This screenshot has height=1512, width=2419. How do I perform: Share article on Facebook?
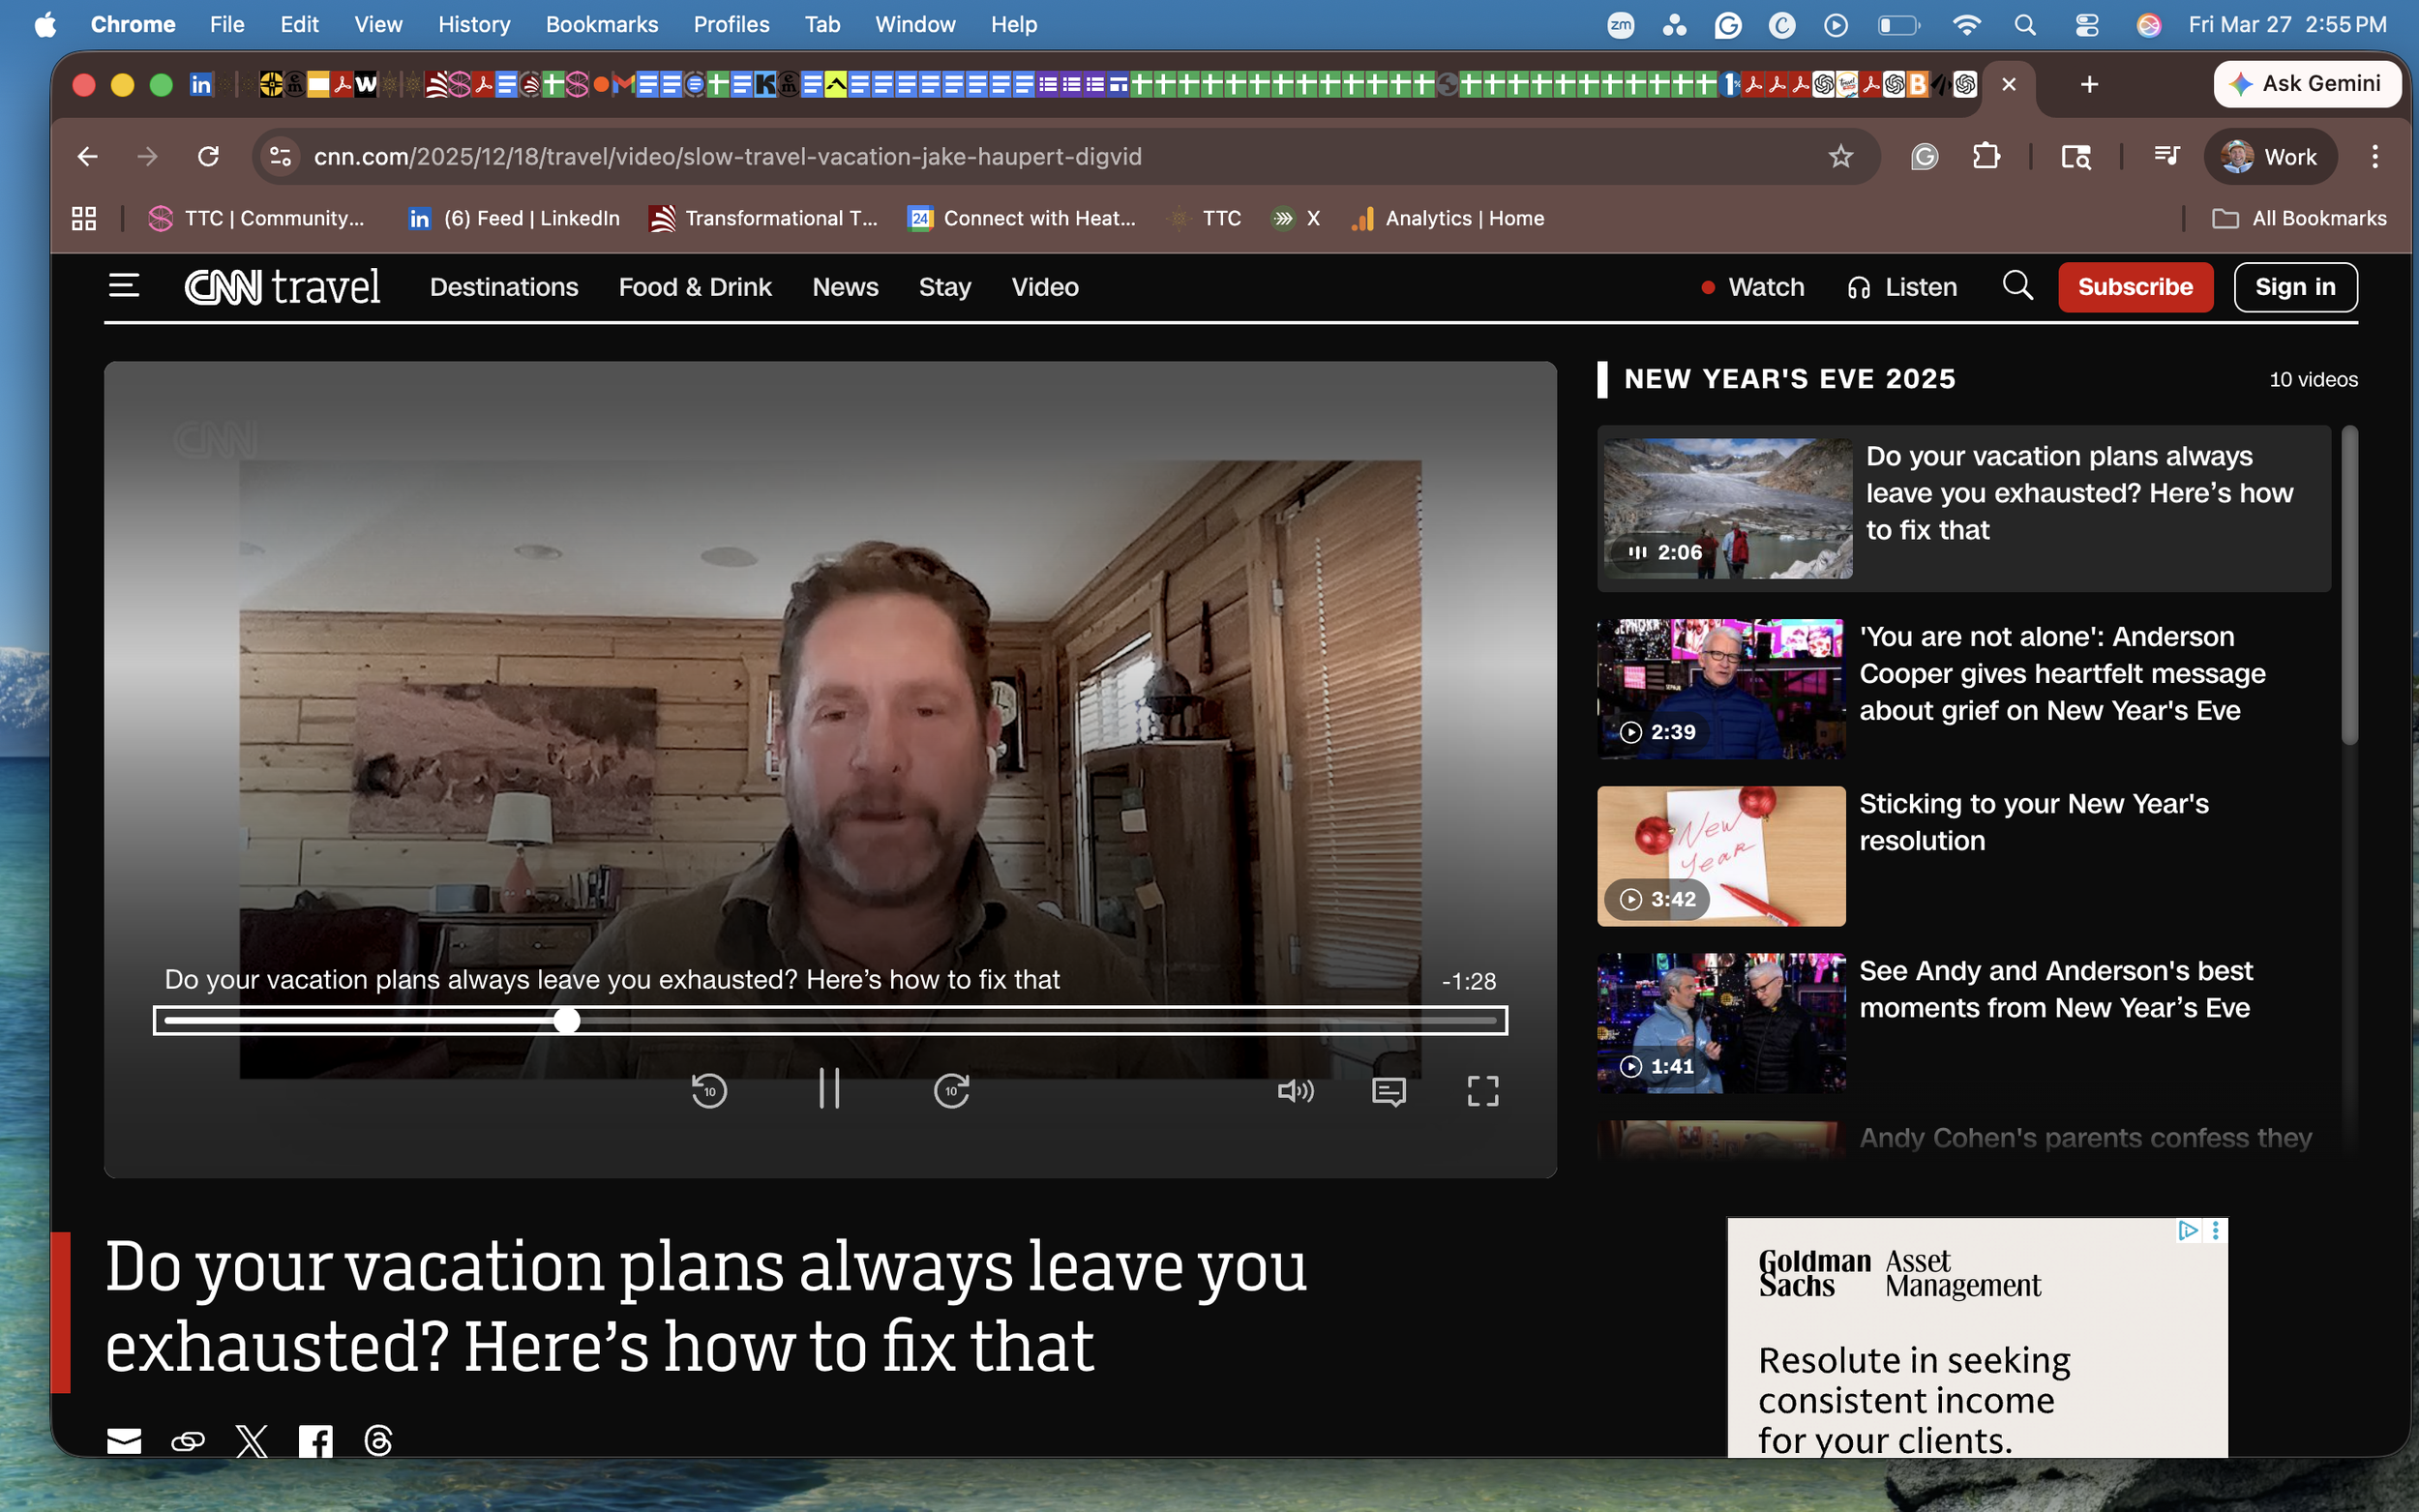[x=316, y=1440]
